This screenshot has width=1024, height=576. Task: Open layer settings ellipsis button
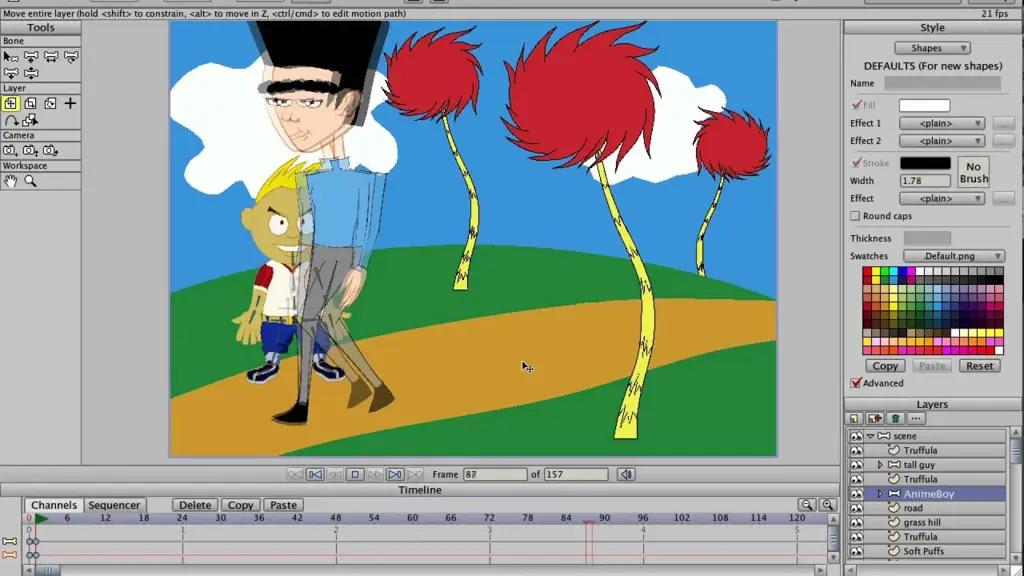tap(916, 419)
